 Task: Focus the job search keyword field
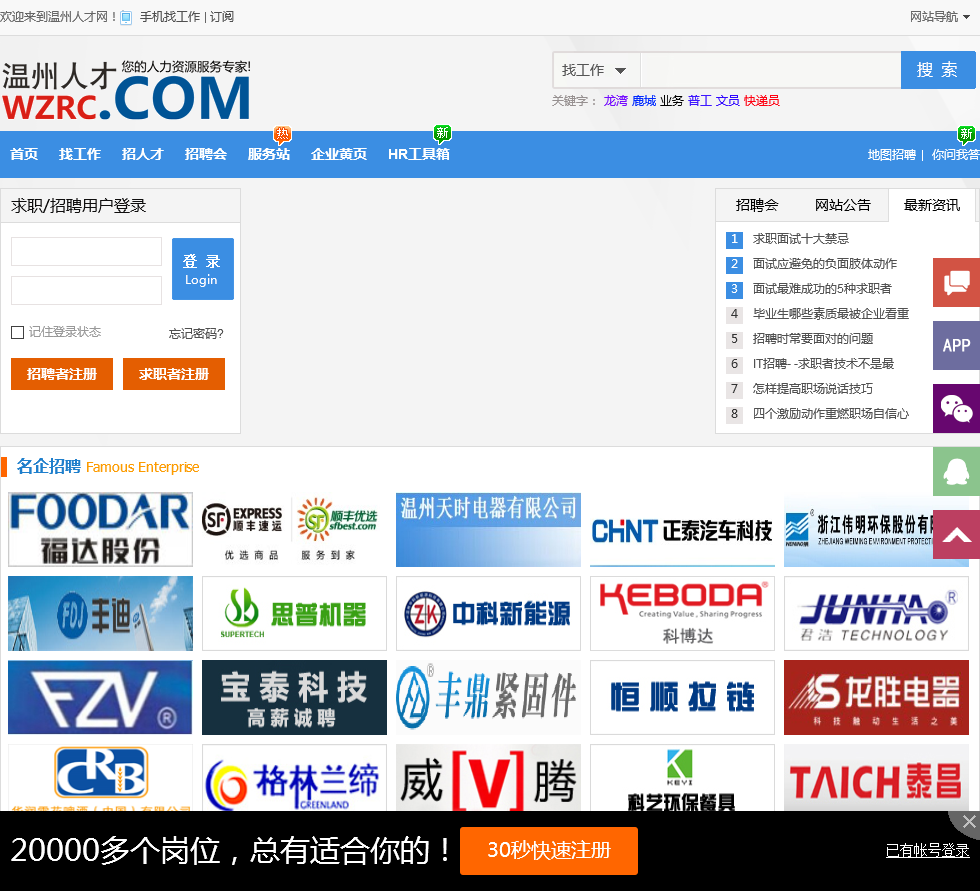(770, 70)
